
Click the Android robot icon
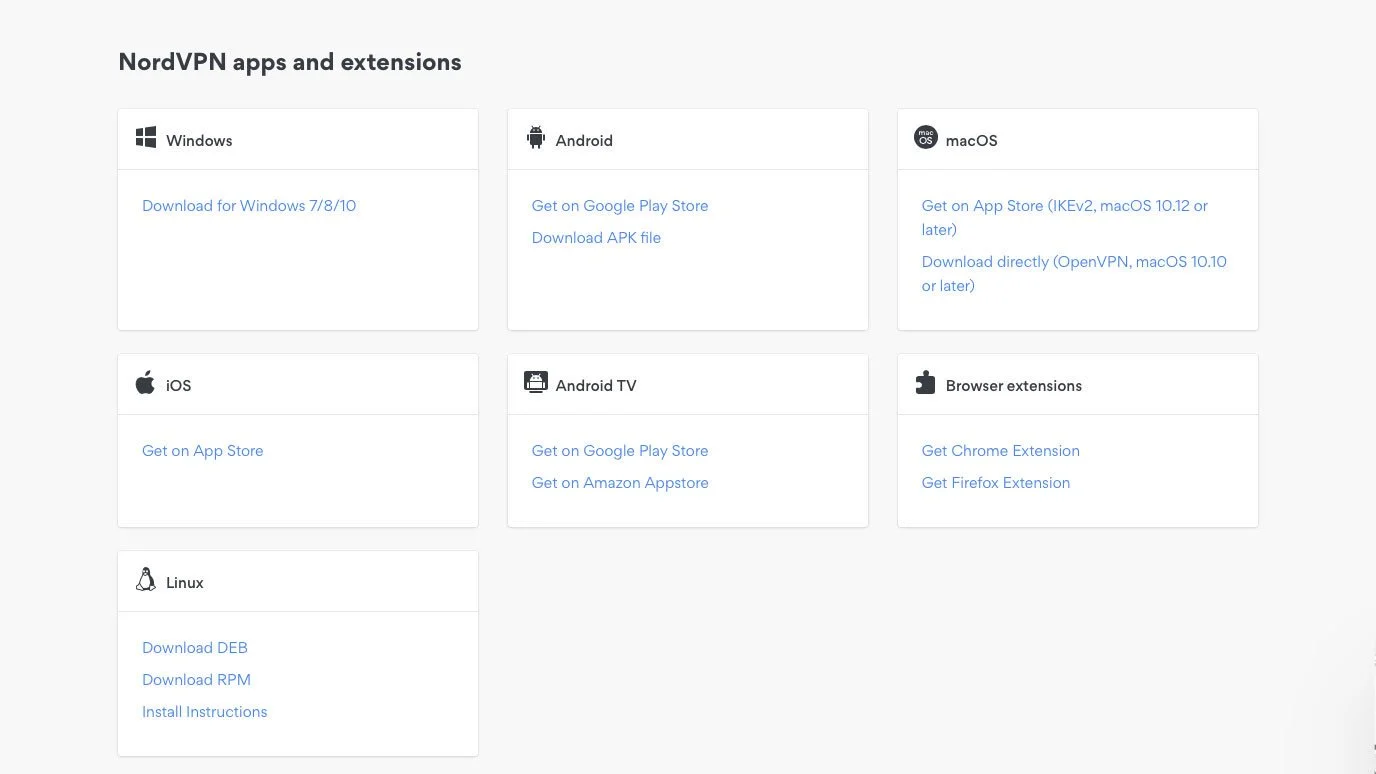point(536,138)
